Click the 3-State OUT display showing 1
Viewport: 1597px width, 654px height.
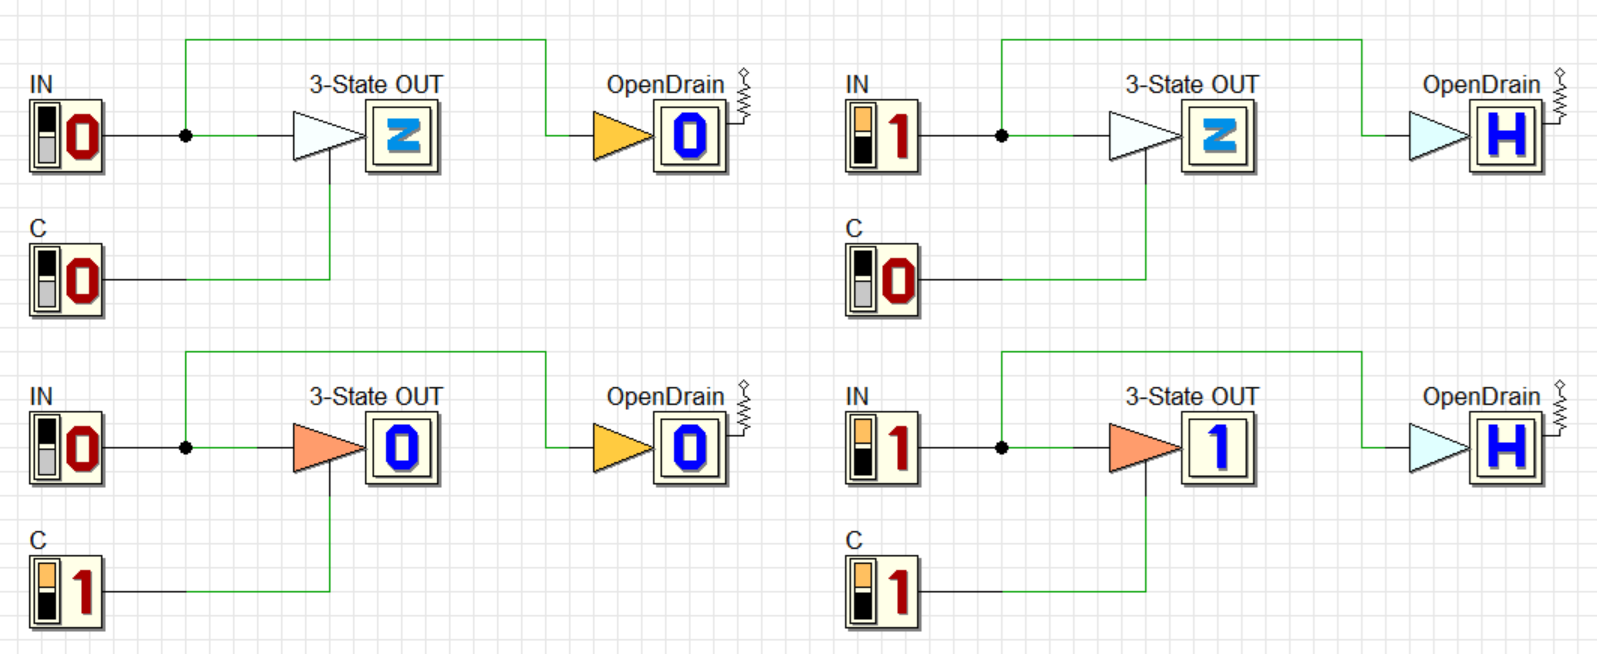coord(1219,448)
